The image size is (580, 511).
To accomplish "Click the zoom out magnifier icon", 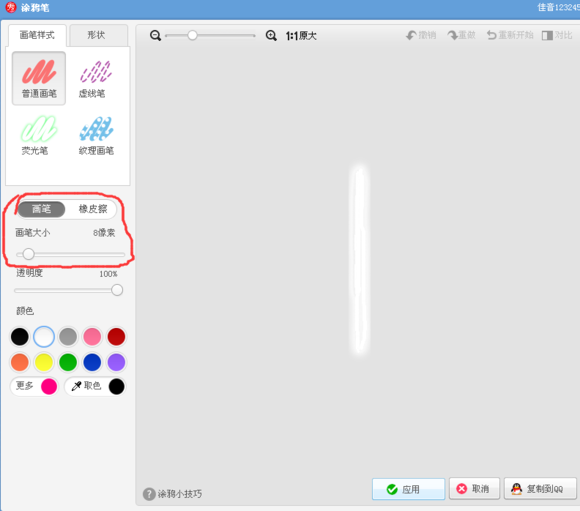I will point(155,36).
